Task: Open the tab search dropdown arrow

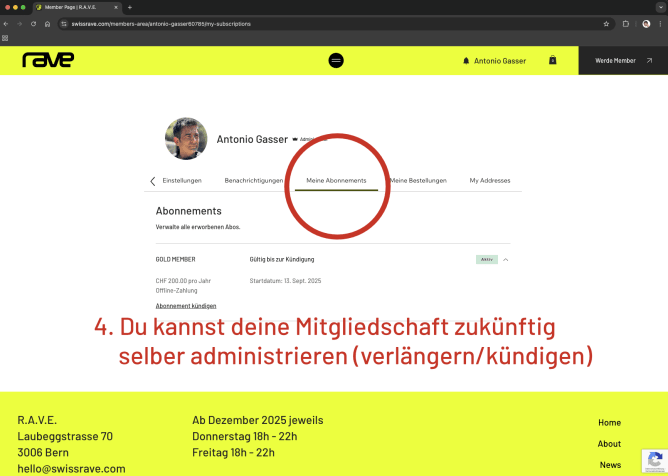Action: coord(661,7)
